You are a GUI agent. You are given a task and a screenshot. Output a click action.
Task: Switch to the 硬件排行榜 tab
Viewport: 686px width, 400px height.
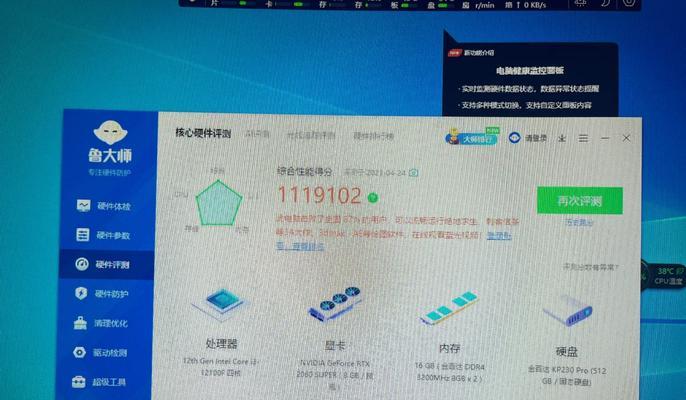(x=374, y=136)
